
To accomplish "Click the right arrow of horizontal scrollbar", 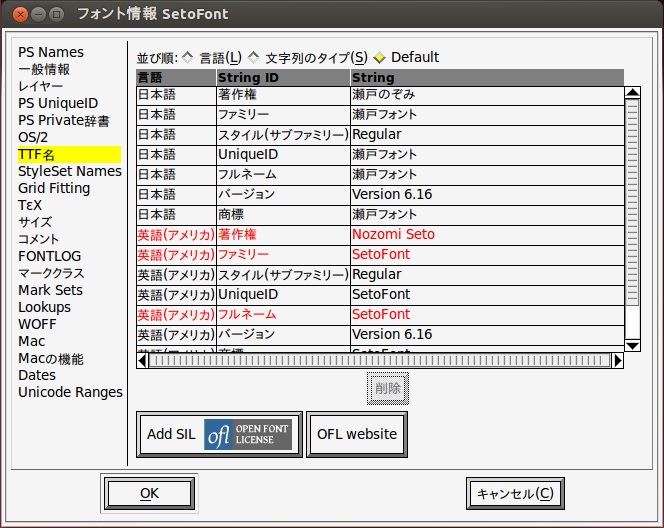I will (x=618, y=361).
